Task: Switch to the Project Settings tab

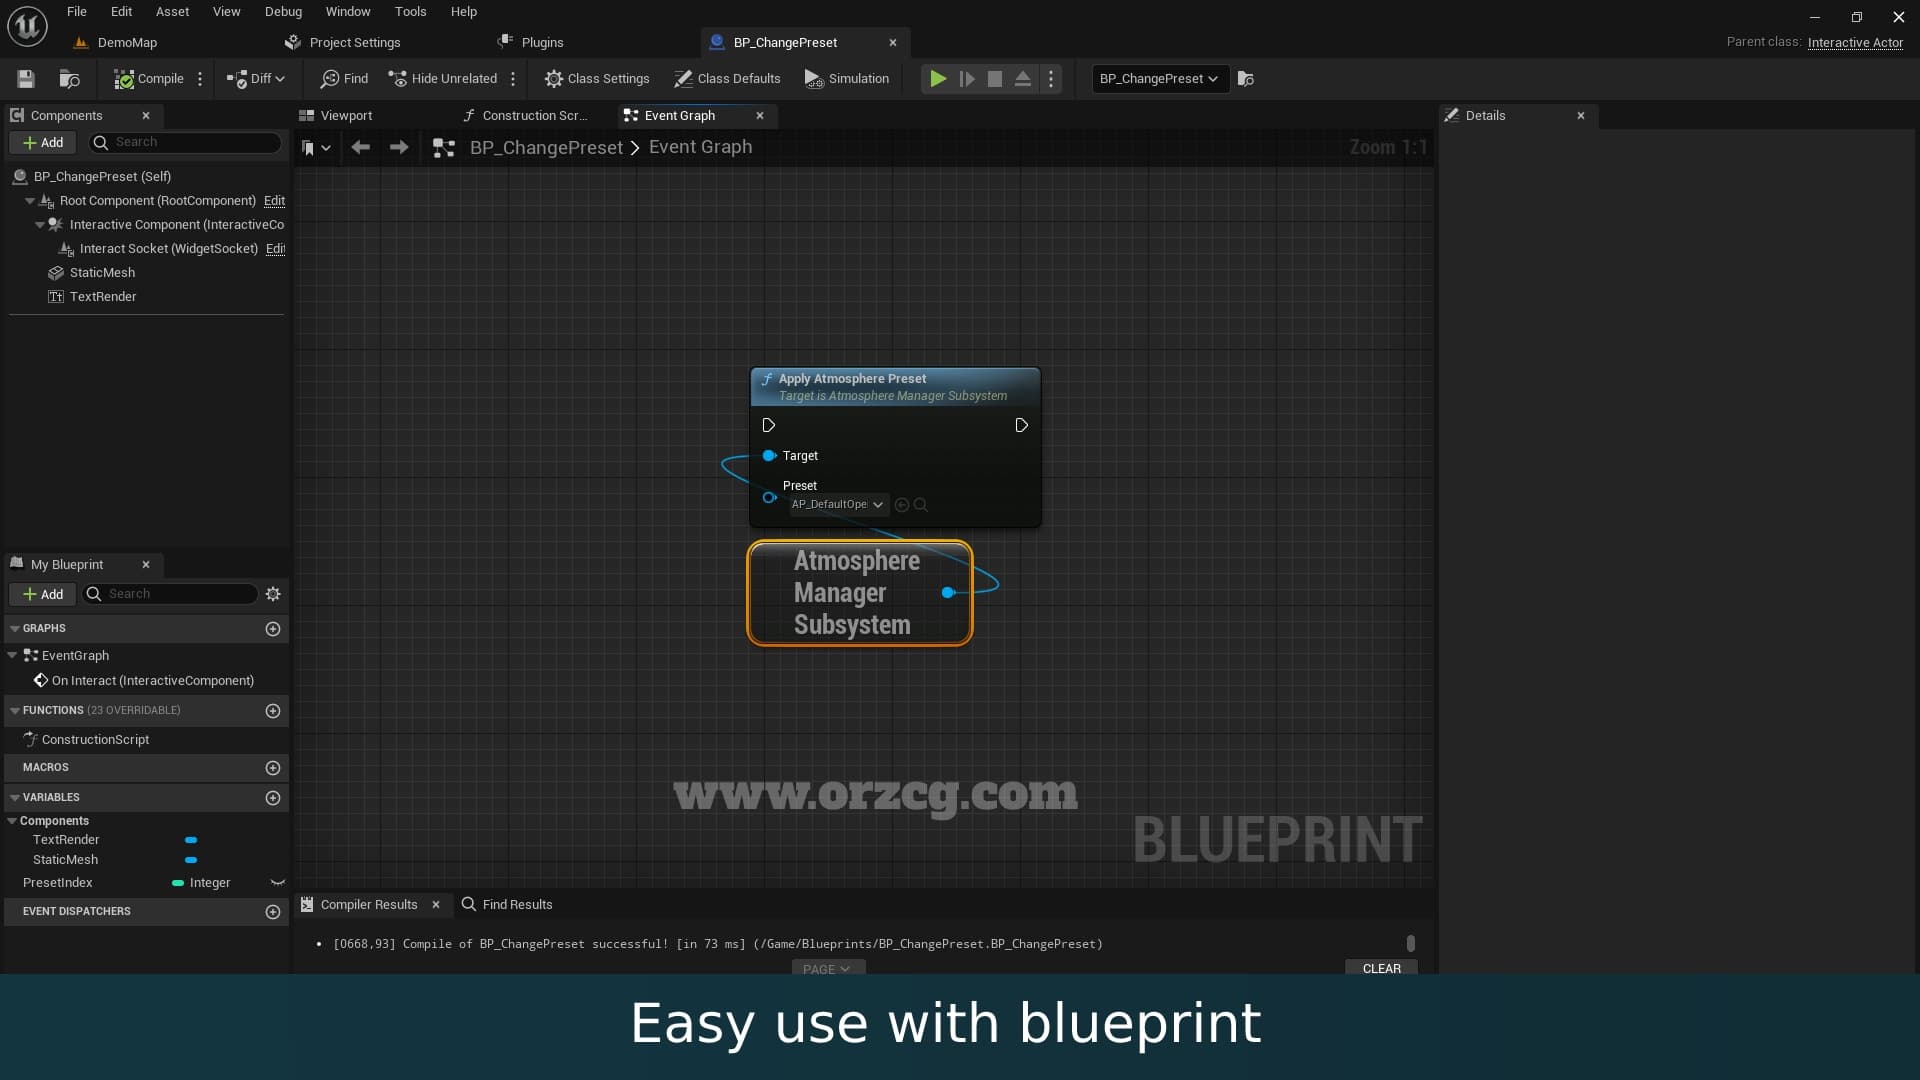Action: (355, 43)
